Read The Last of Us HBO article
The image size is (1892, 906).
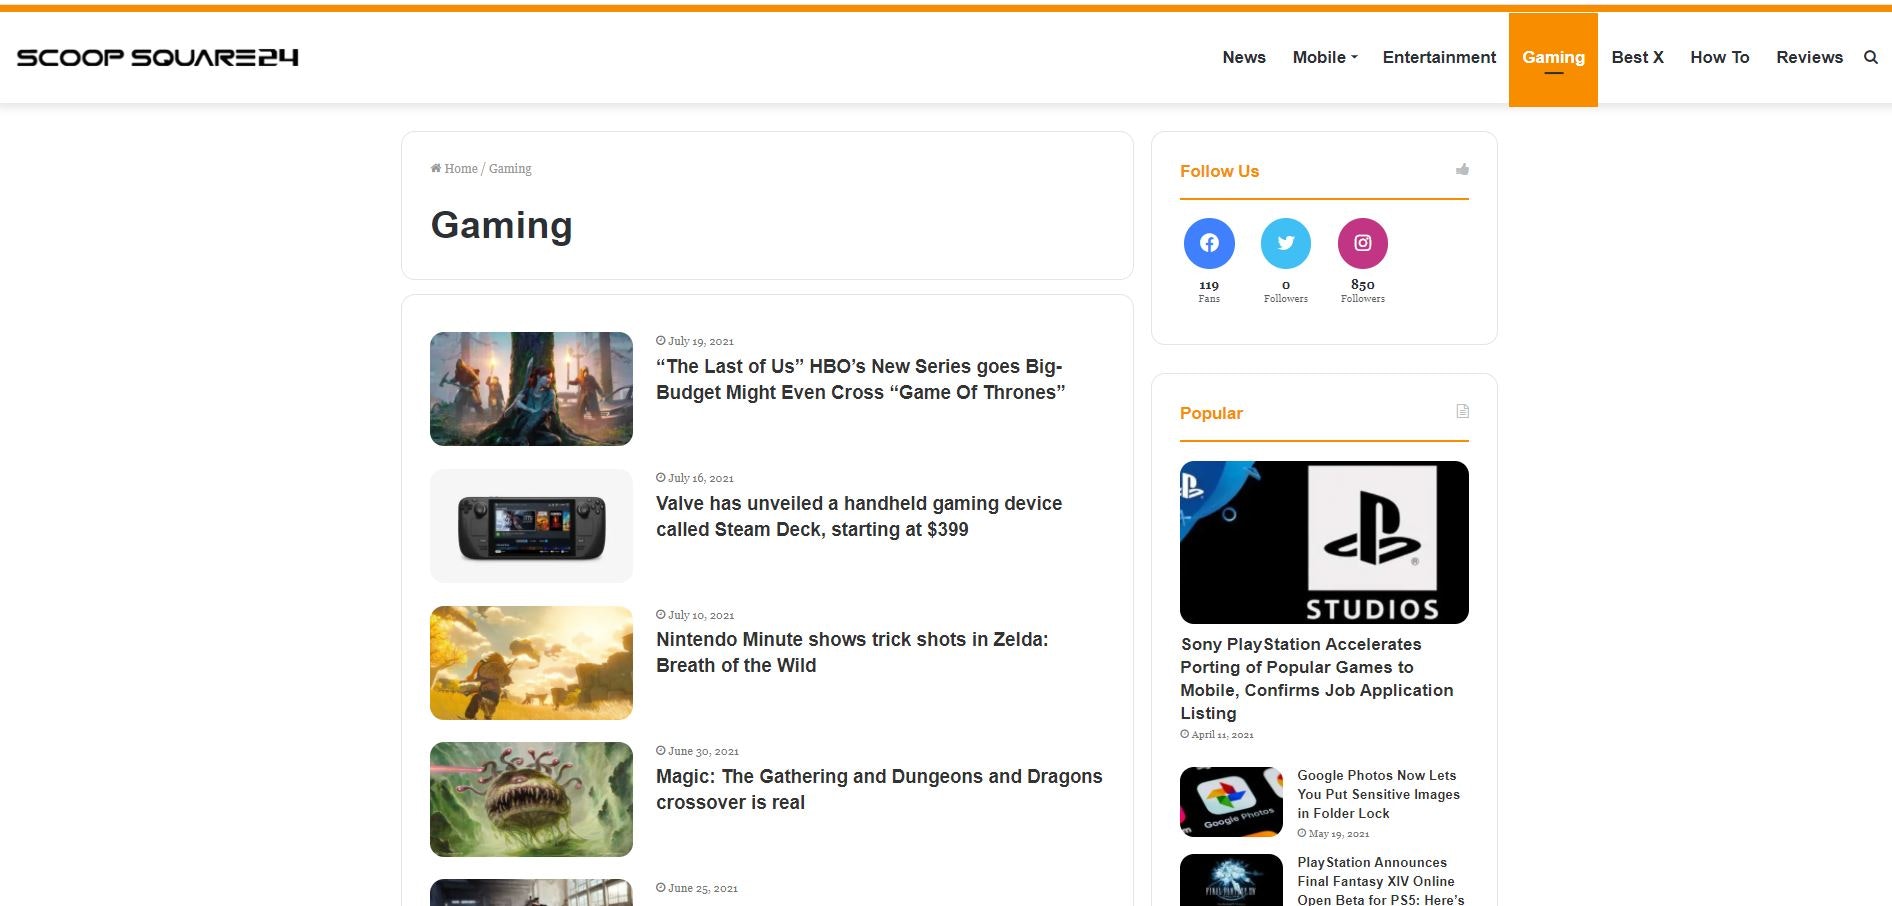(860, 379)
